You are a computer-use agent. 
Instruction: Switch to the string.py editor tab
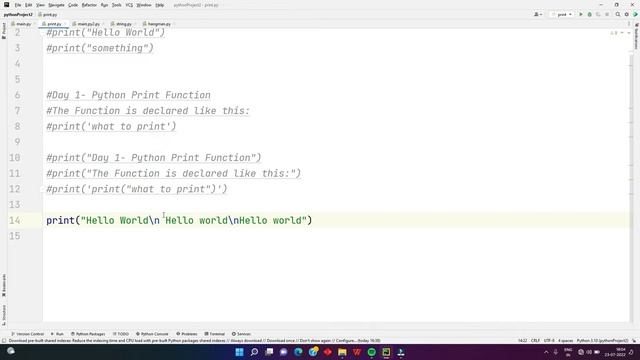pyautogui.click(x=124, y=24)
